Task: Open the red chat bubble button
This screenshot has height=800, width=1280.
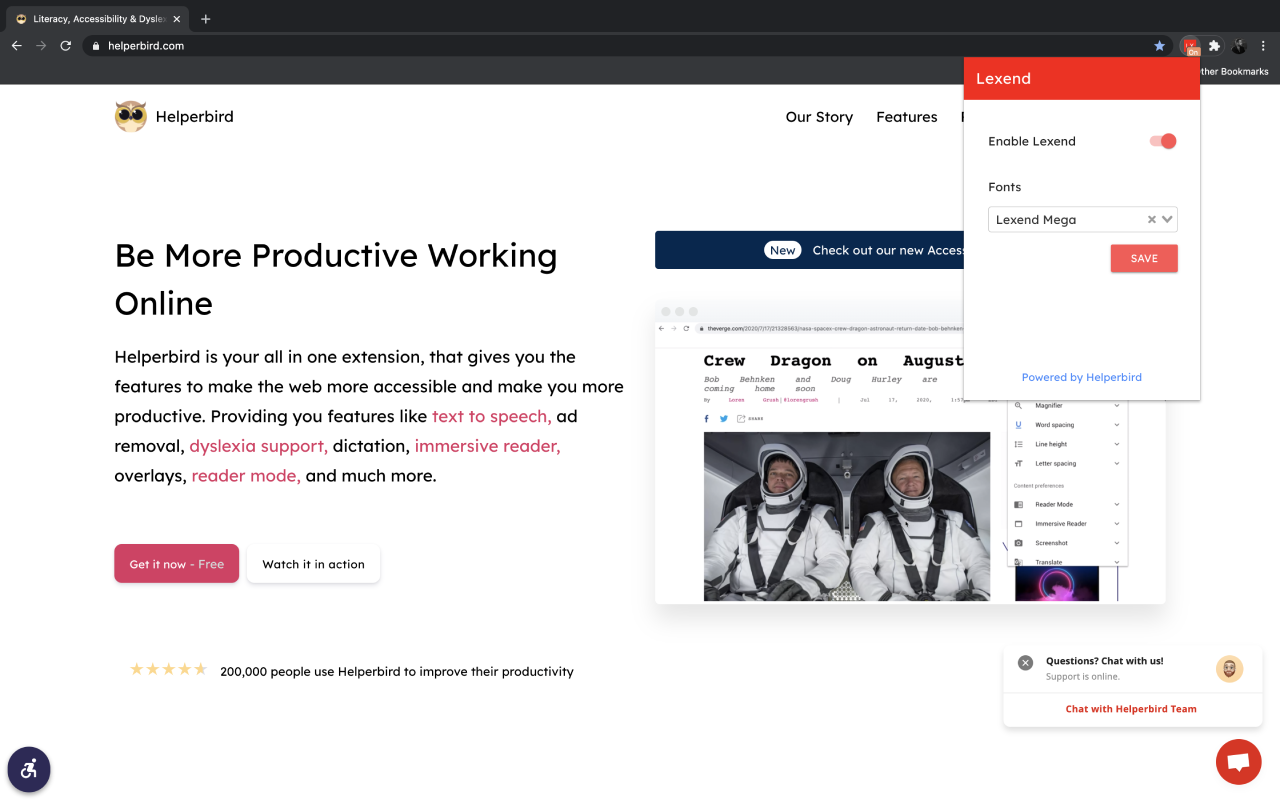Action: coord(1238,762)
